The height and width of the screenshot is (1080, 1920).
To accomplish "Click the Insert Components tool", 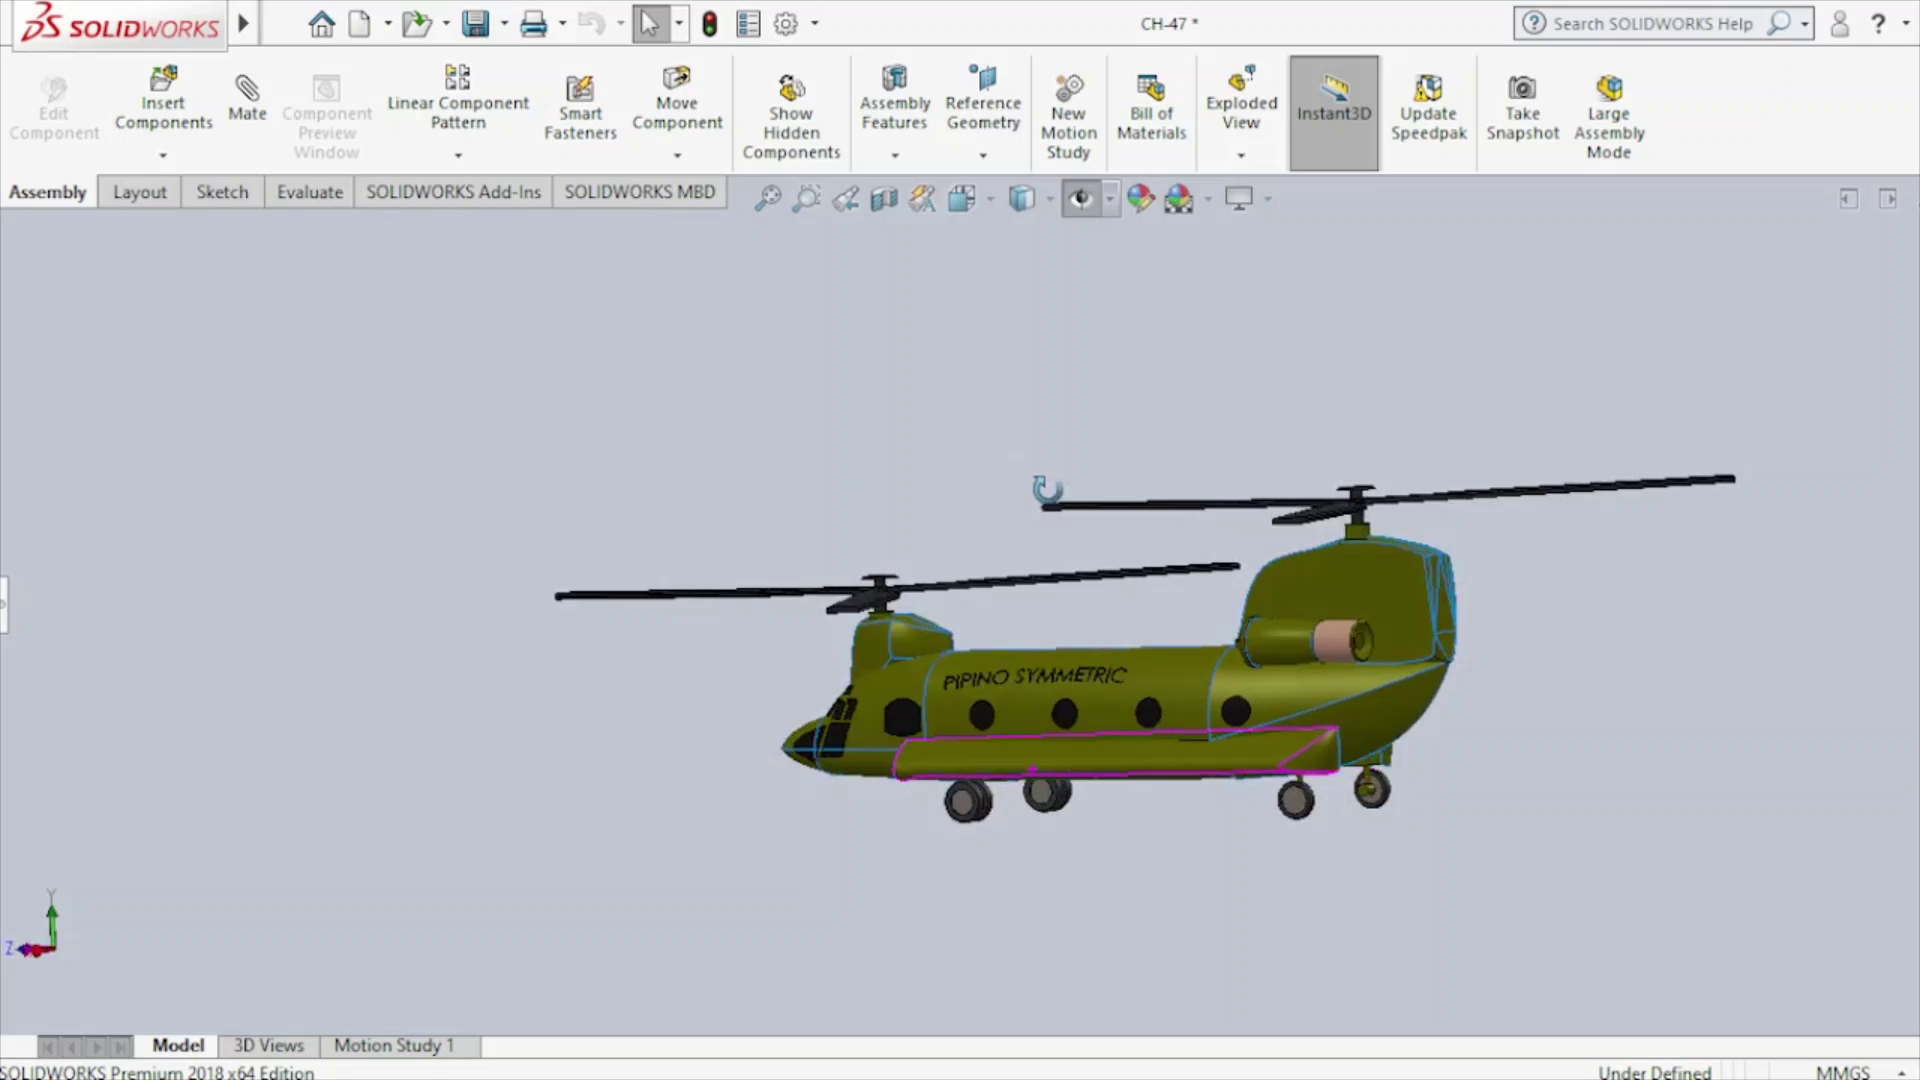I will pos(163,99).
